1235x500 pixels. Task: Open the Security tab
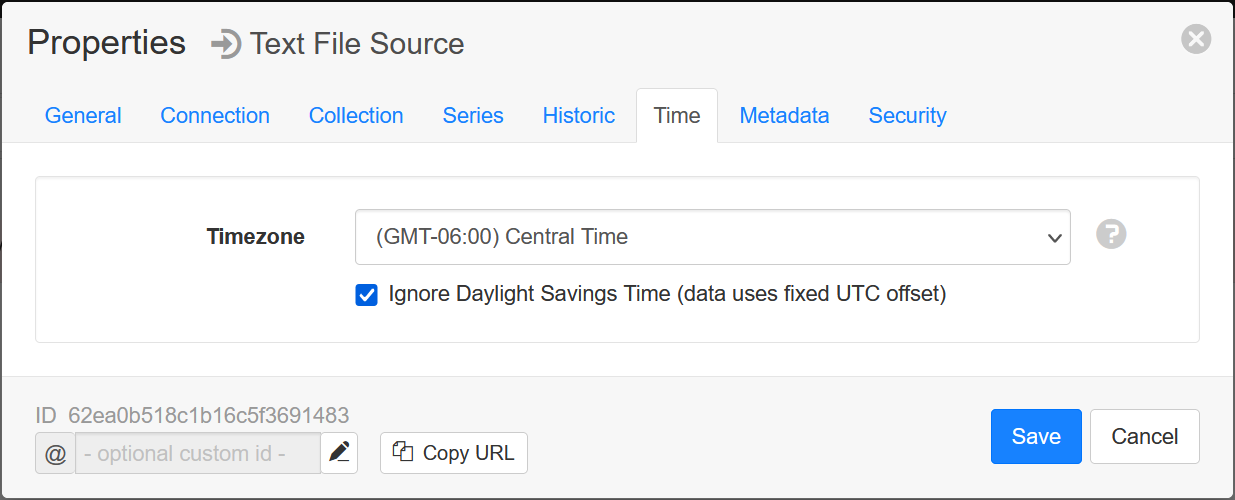[908, 116]
